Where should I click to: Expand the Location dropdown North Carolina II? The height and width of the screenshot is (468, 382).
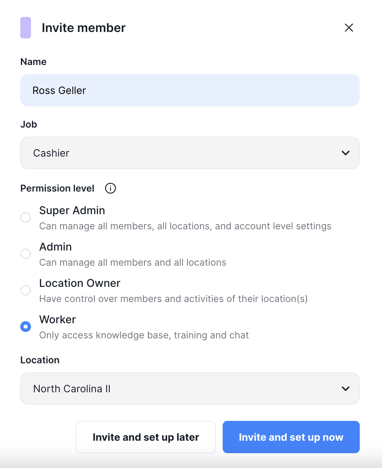pos(190,389)
